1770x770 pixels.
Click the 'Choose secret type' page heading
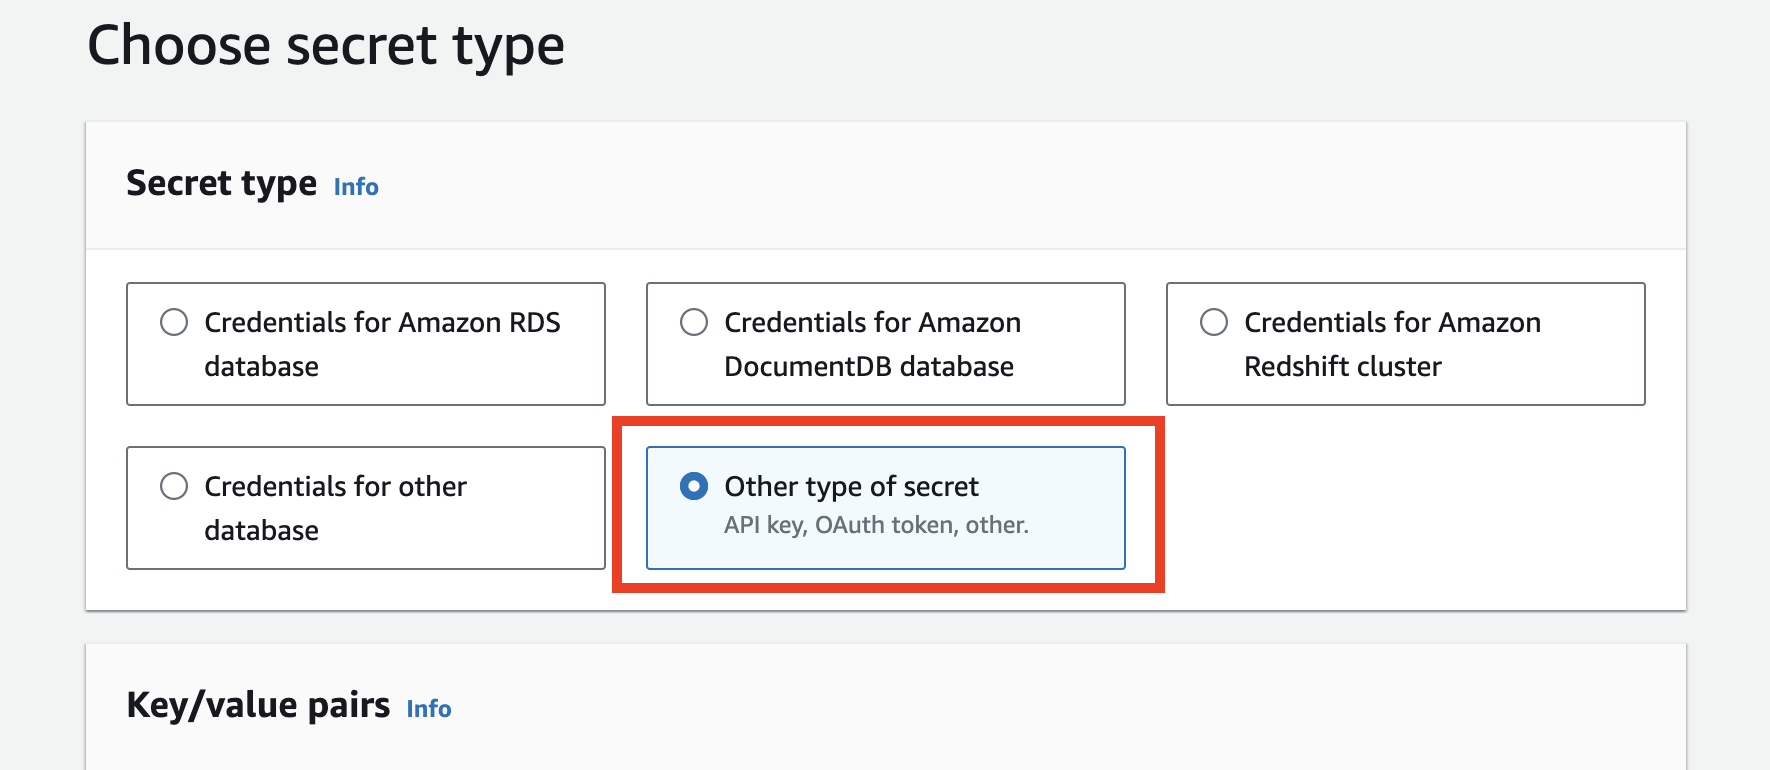326,46
